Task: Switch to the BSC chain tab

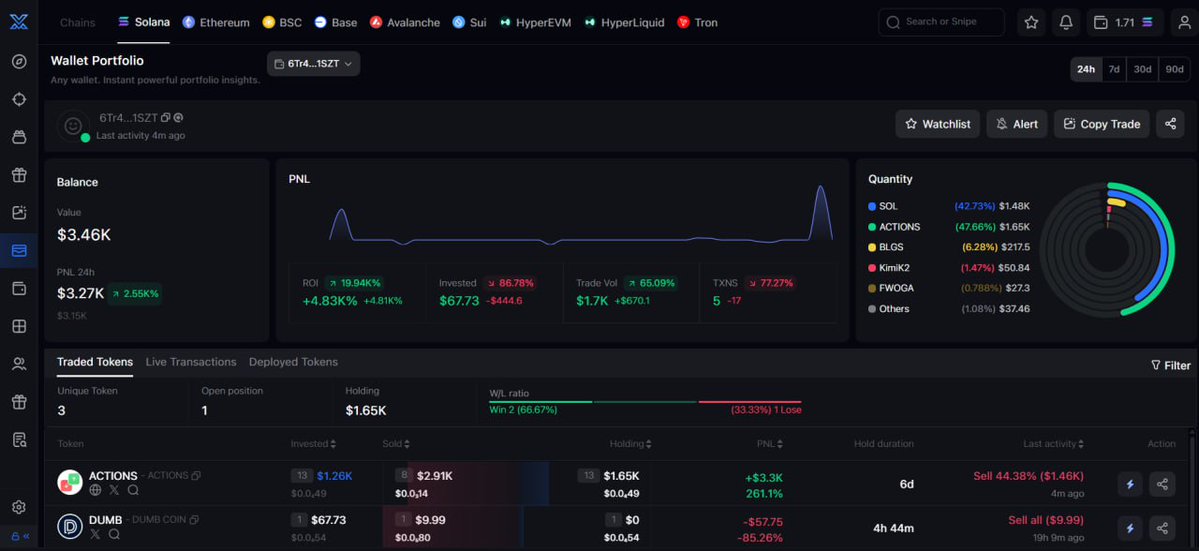Action: pos(282,22)
